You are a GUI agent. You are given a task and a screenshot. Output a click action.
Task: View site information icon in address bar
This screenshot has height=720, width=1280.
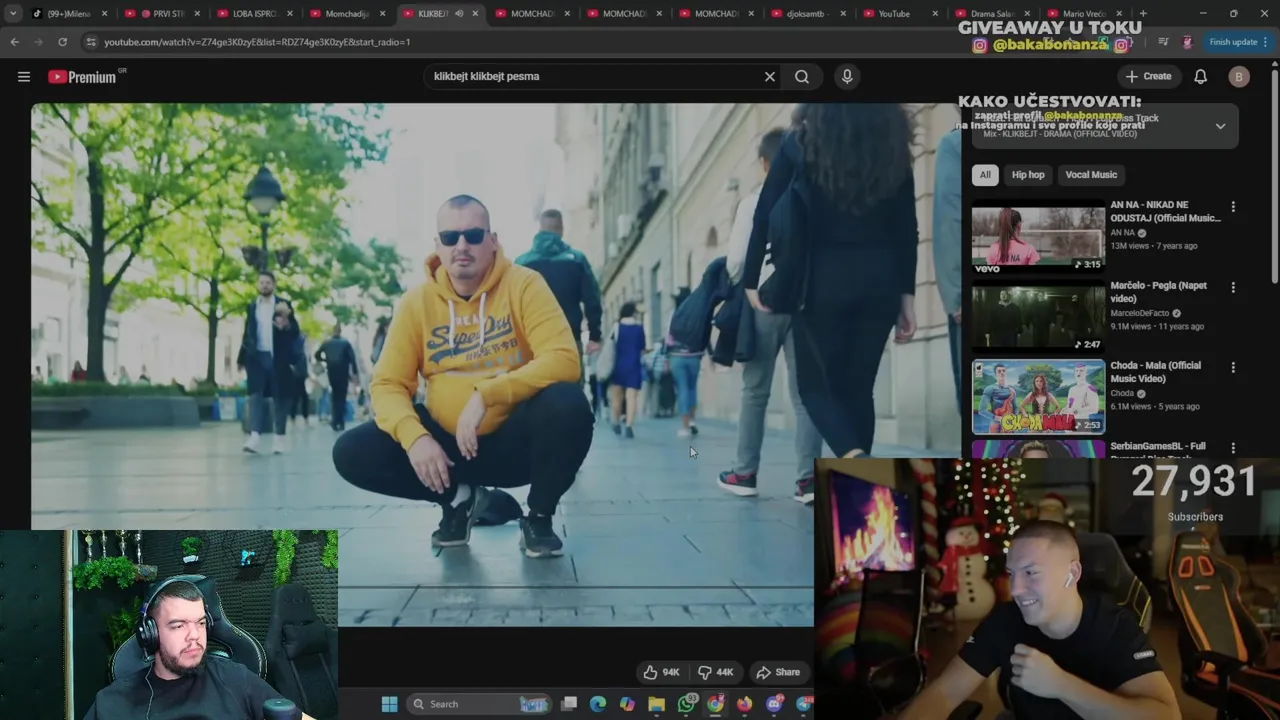pyautogui.click(x=91, y=42)
